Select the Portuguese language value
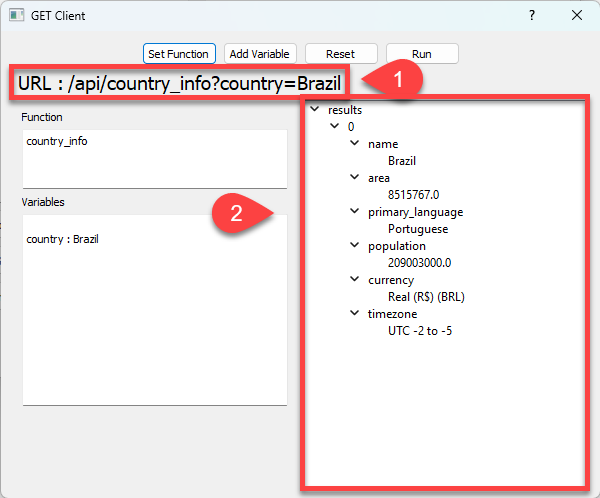This screenshot has width=600, height=498. tap(418, 229)
